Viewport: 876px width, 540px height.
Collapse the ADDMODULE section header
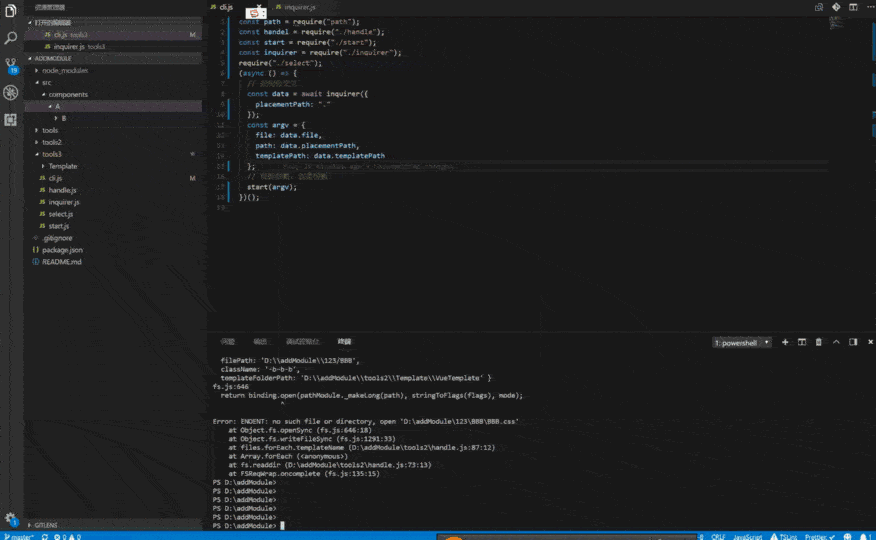[x=113, y=58]
